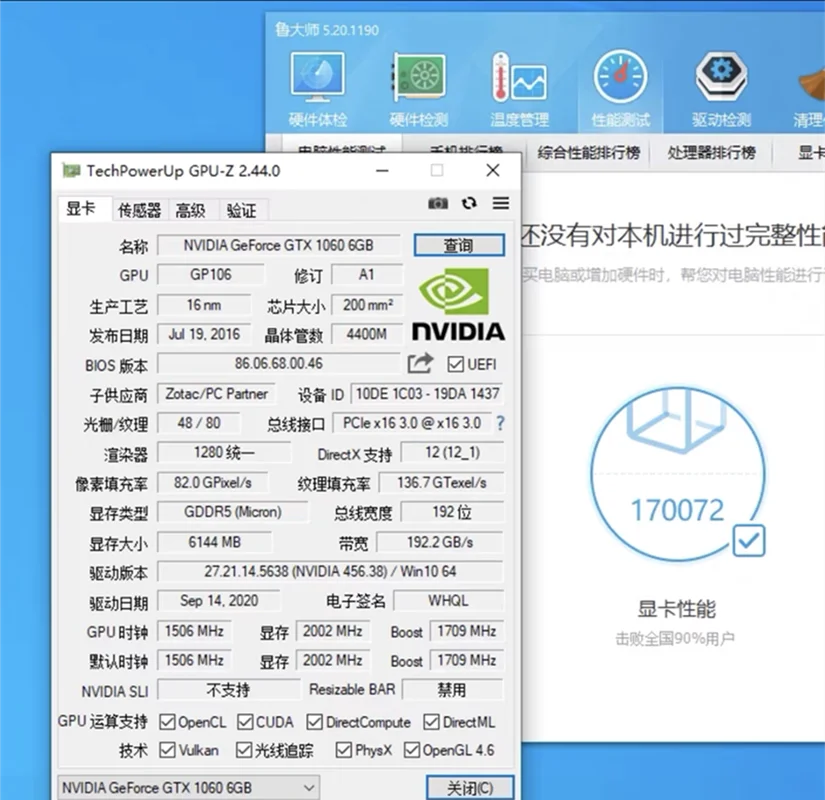
Task: Switch to the 传感器 sensors tab
Action: [140, 210]
